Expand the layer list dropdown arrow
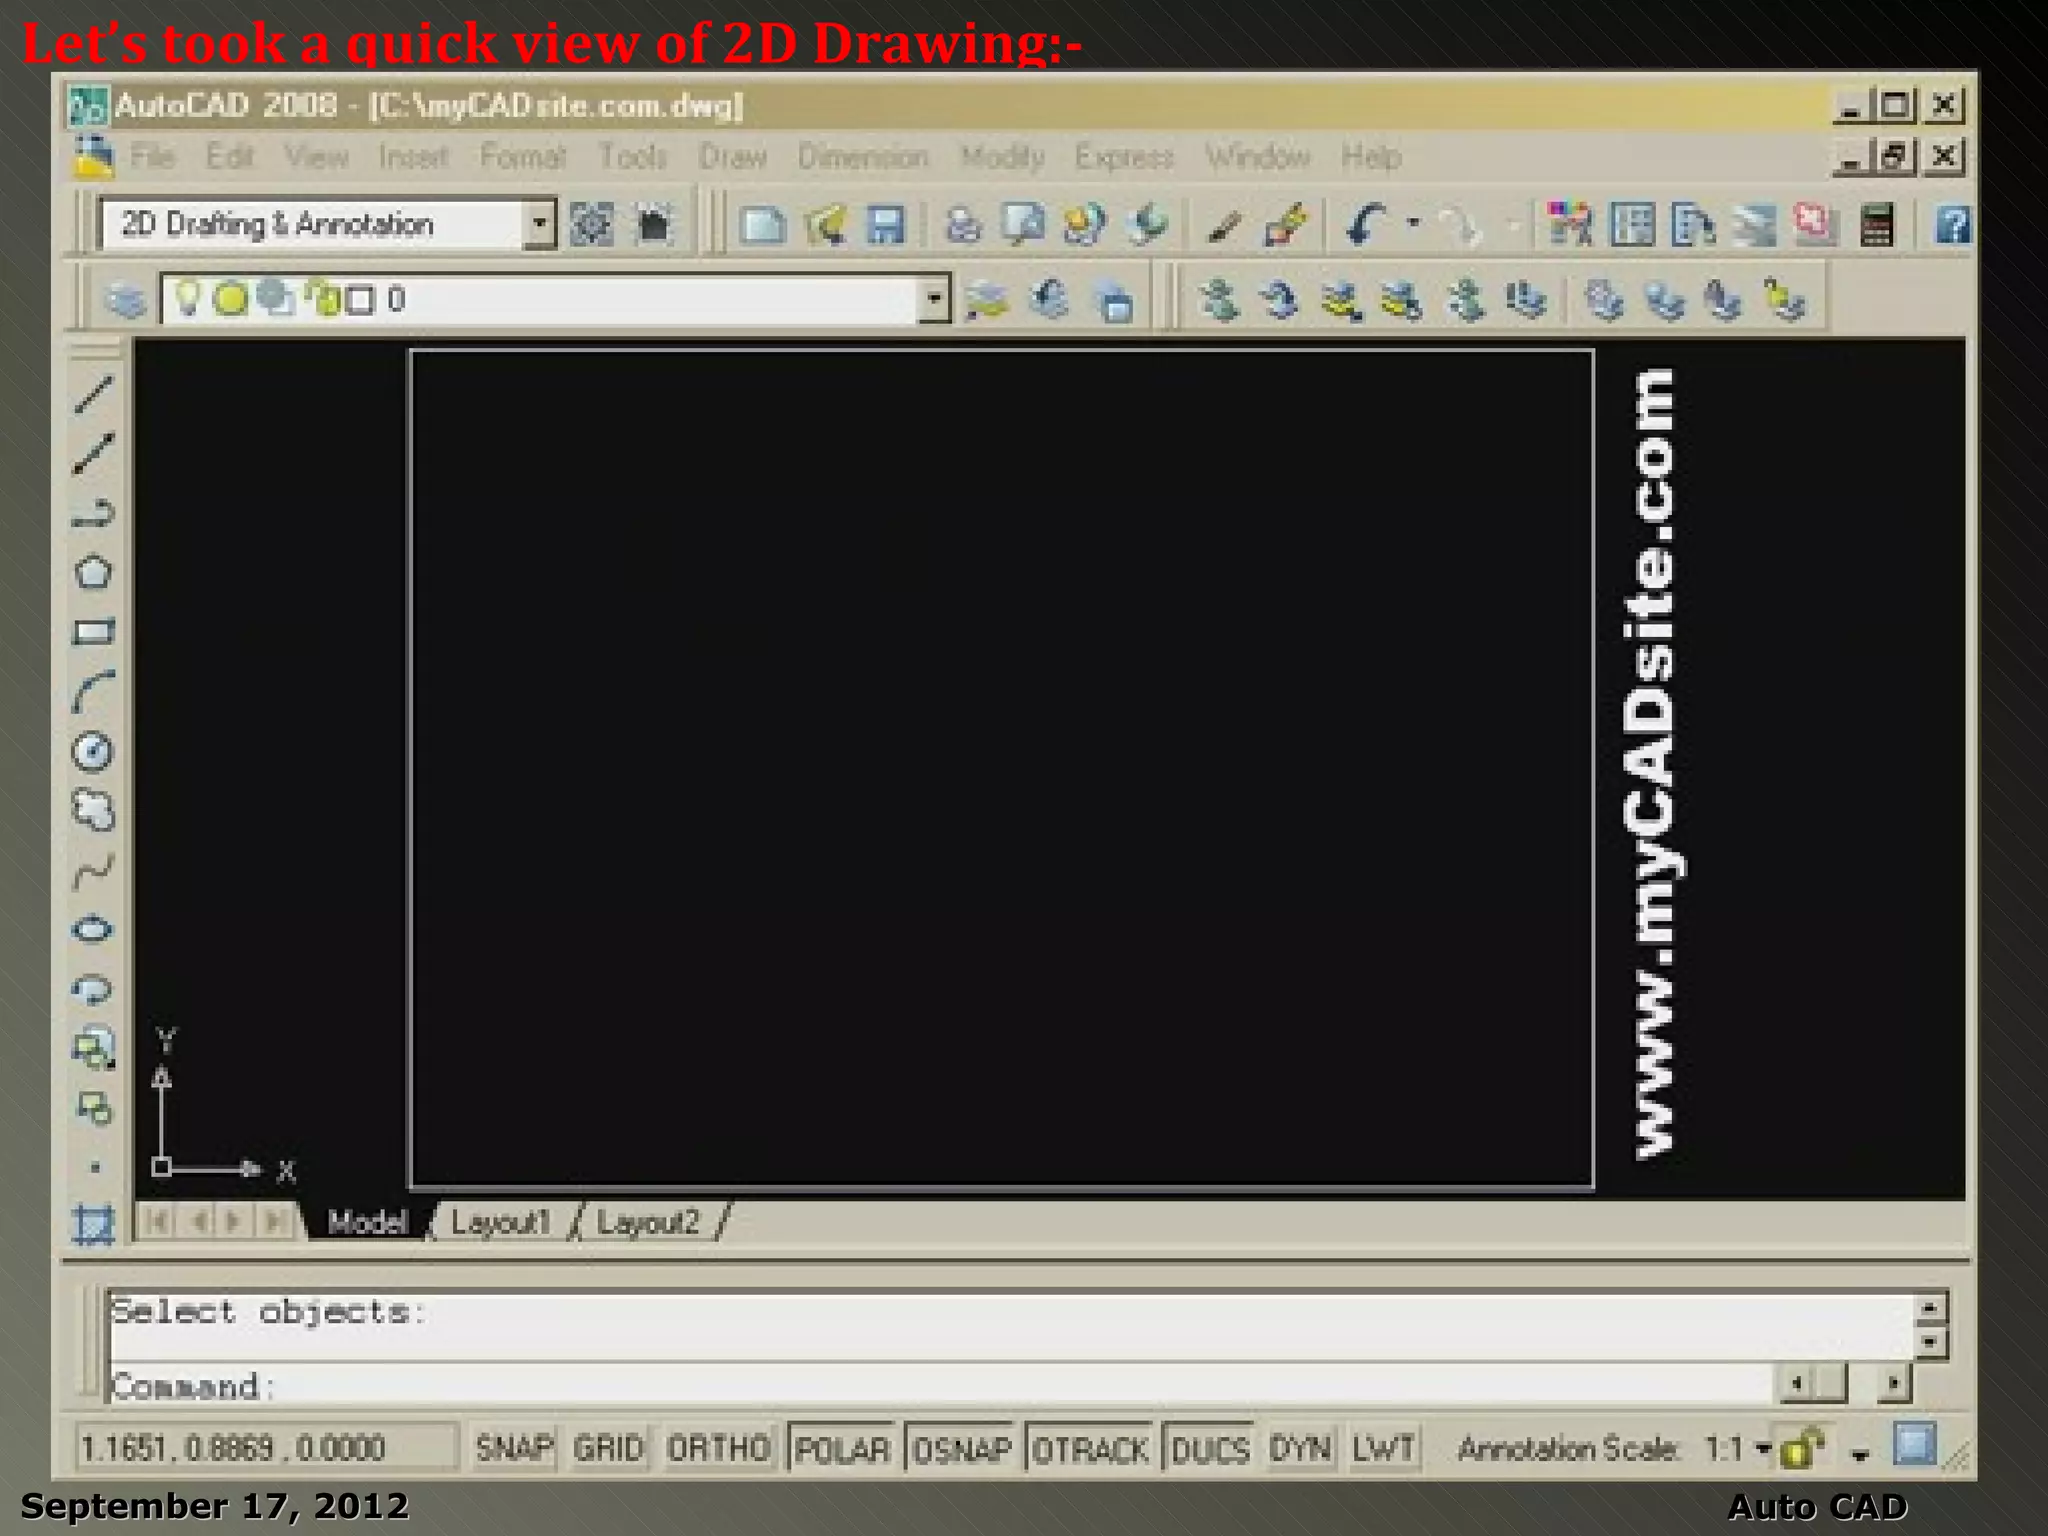Viewport: 2048px width, 1536px height. 934,299
